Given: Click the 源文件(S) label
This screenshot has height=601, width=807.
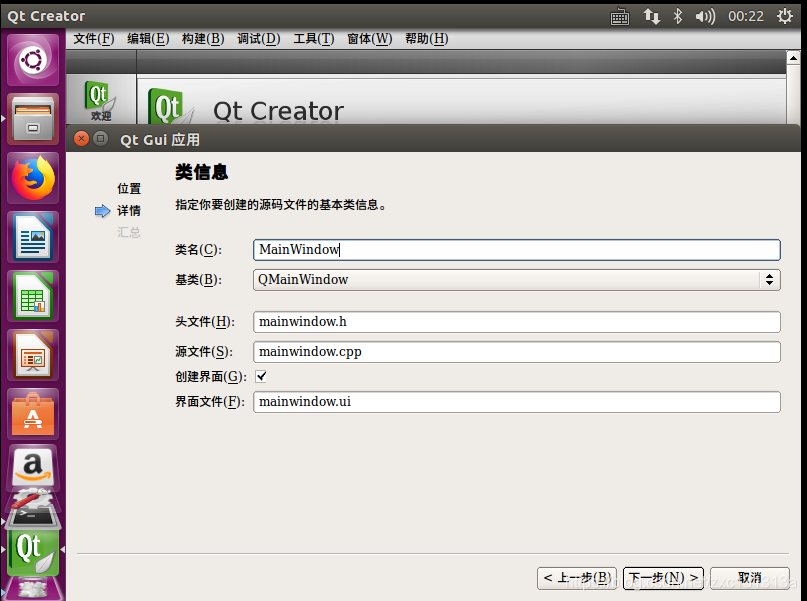Looking at the screenshot, I should pyautogui.click(x=204, y=352).
